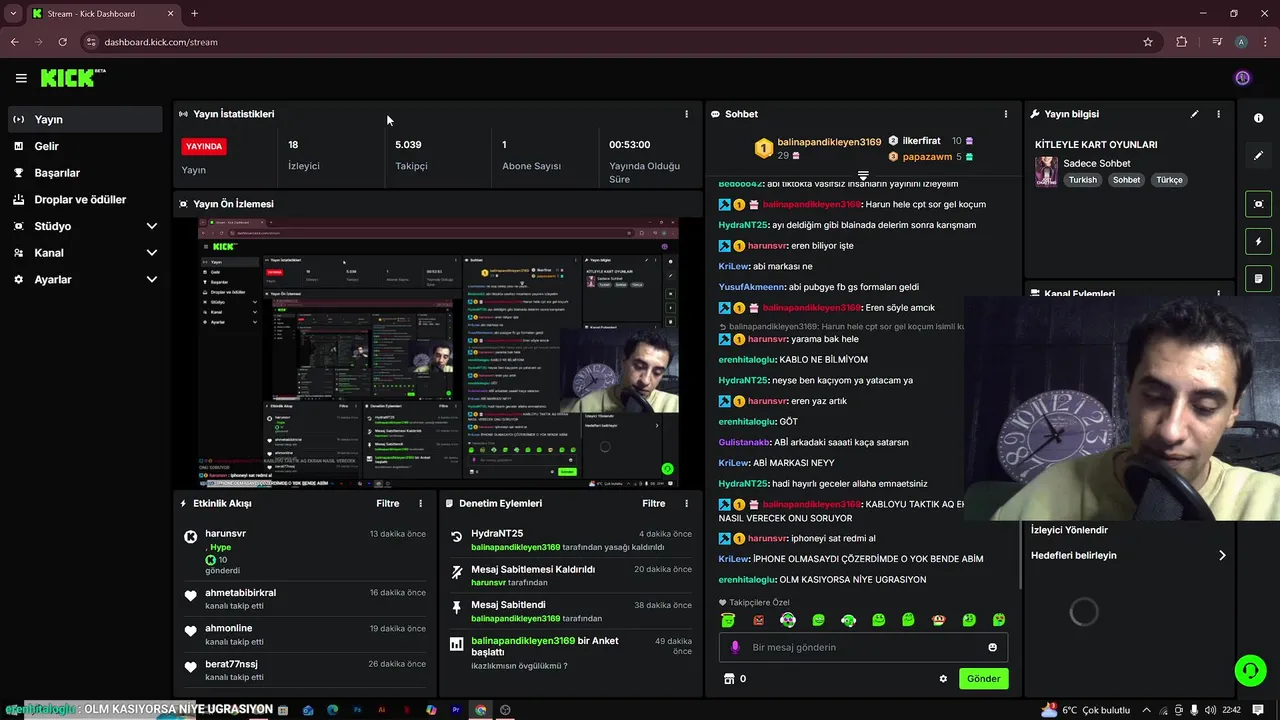Click the YAYINDA live status badge
1280x720 pixels.
[x=204, y=146]
